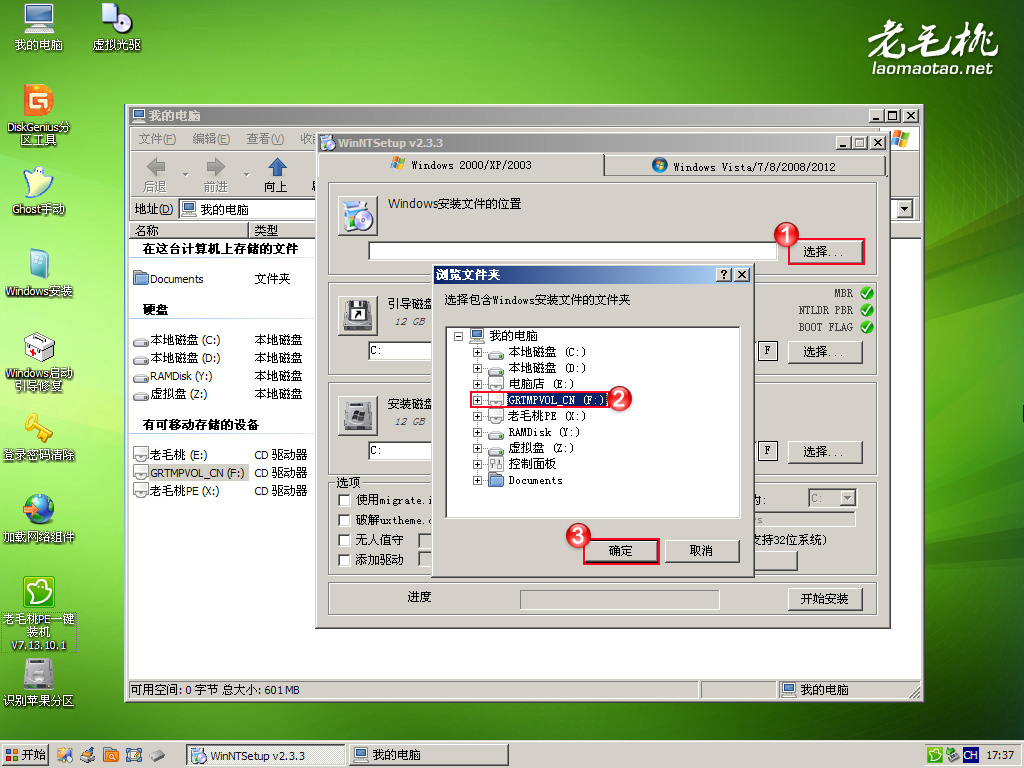
Task: Click the WinNTSetup v2.3.3 taskbar button
Action: pyautogui.click(x=265, y=756)
